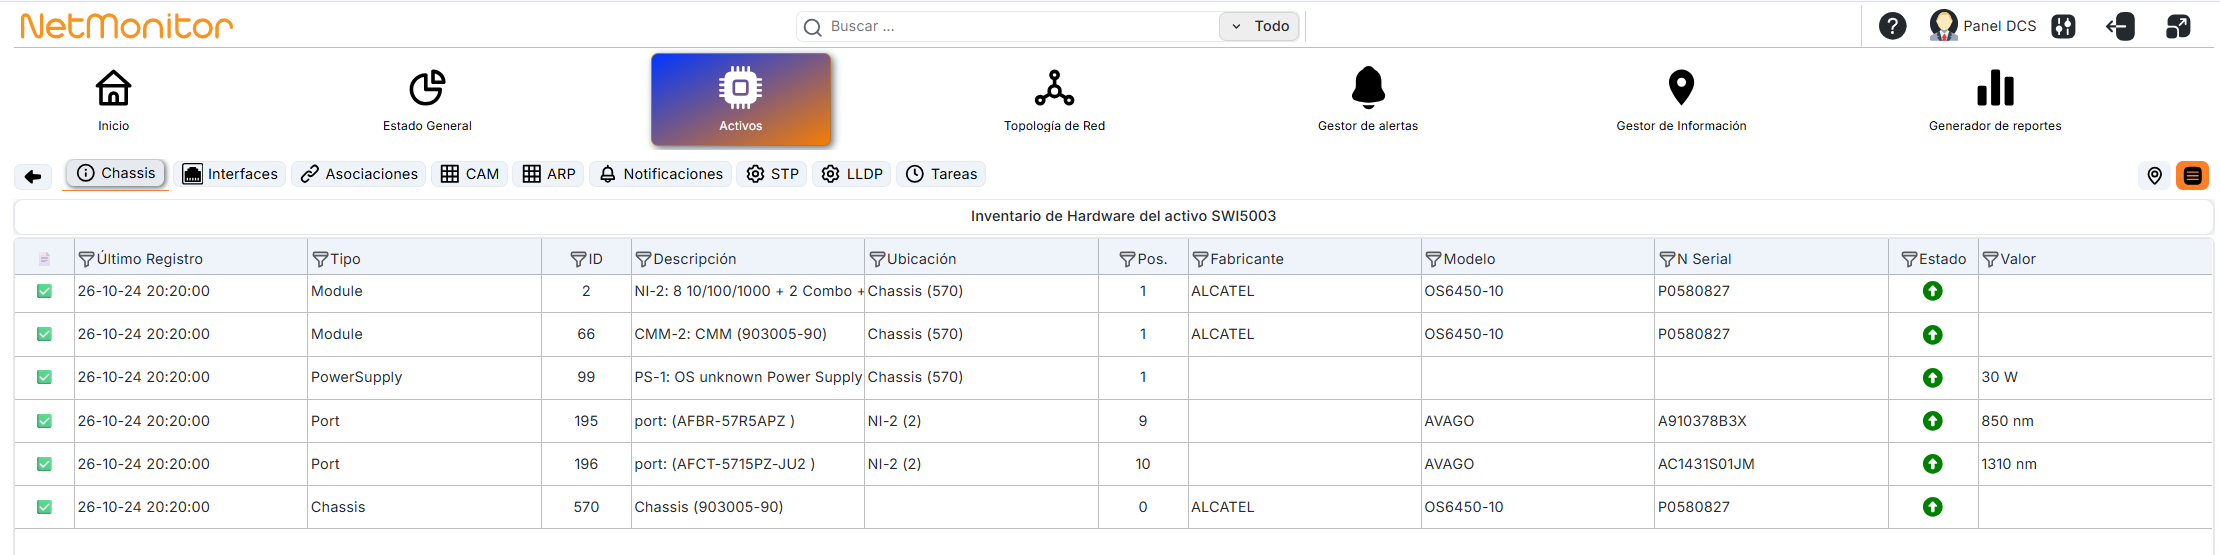2220x555 pixels.
Task: Open the LLDP tab
Action: click(851, 174)
